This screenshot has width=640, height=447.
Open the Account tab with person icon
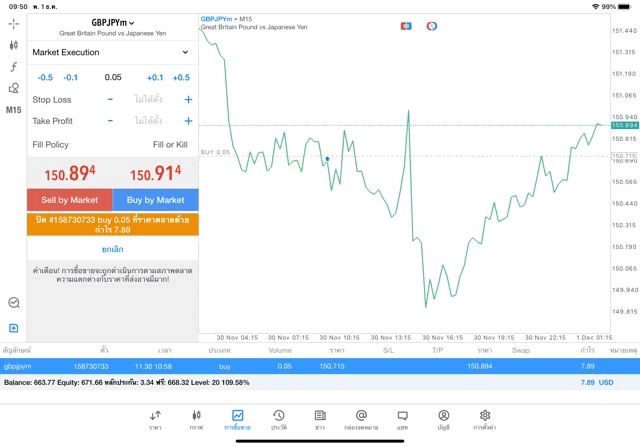[x=444, y=420]
